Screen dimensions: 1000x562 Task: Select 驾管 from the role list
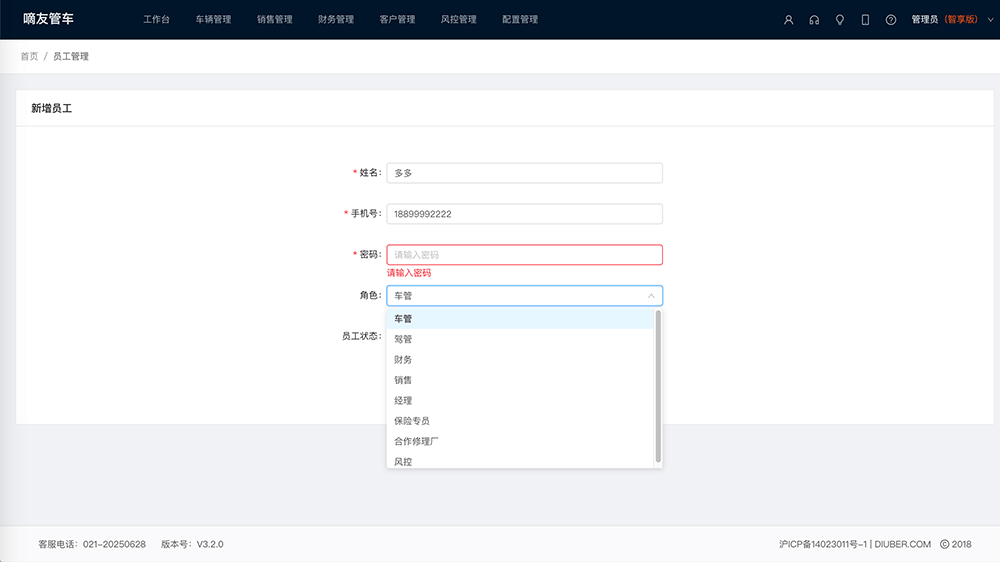404,339
